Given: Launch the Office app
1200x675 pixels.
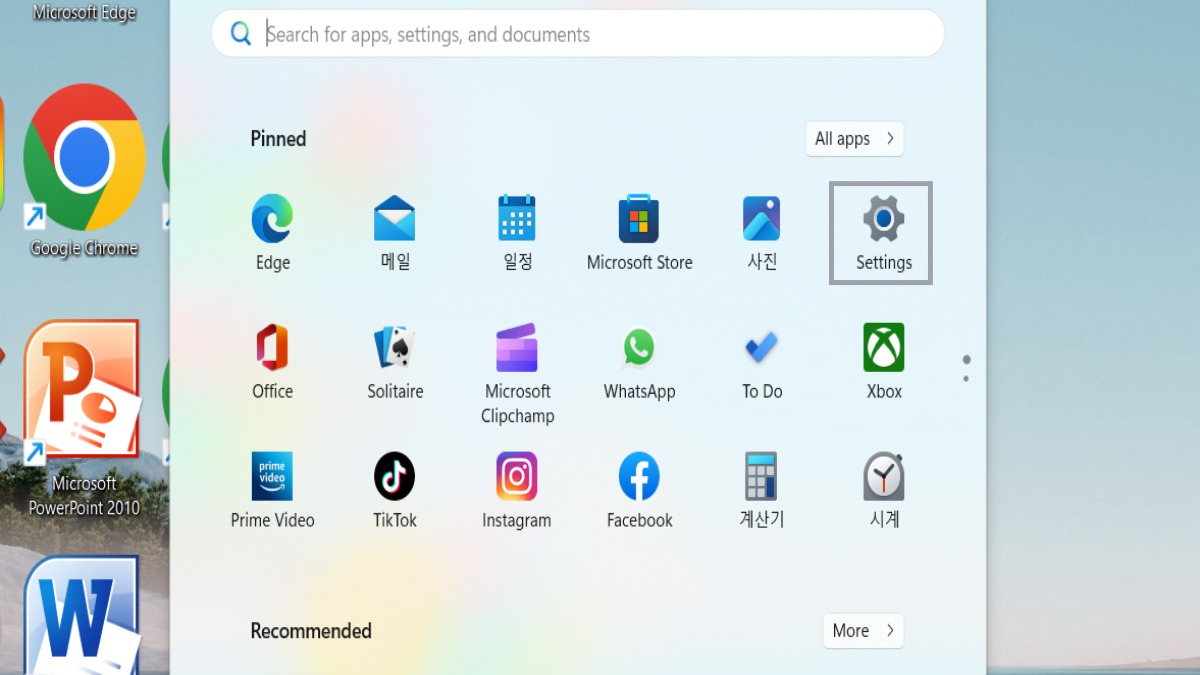Looking at the screenshot, I should [x=272, y=362].
